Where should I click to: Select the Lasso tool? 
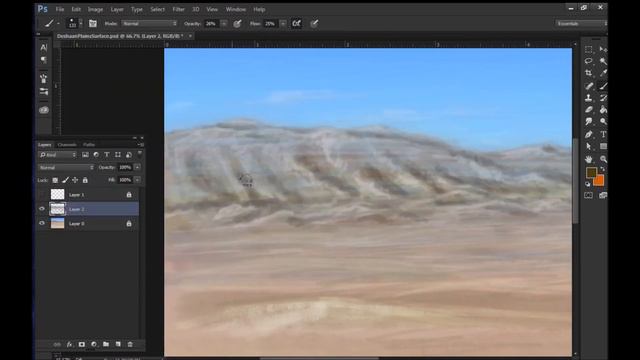point(589,61)
